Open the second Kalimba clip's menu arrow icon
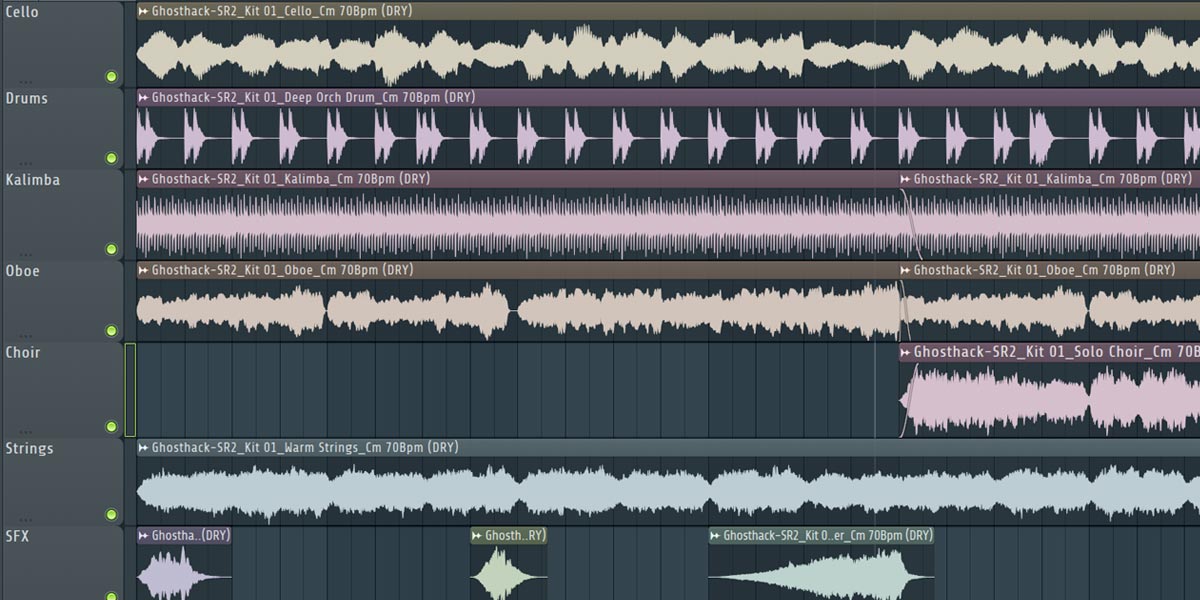The width and height of the screenshot is (1200, 600). [906, 179]
